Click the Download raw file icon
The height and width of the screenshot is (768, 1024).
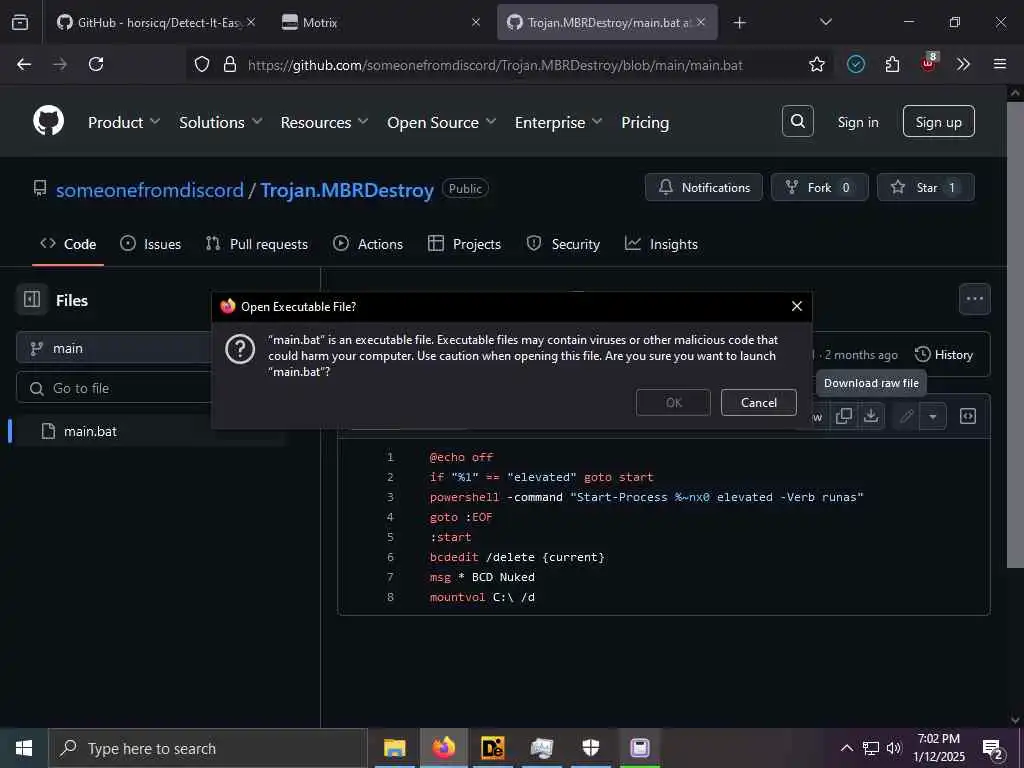871,416
